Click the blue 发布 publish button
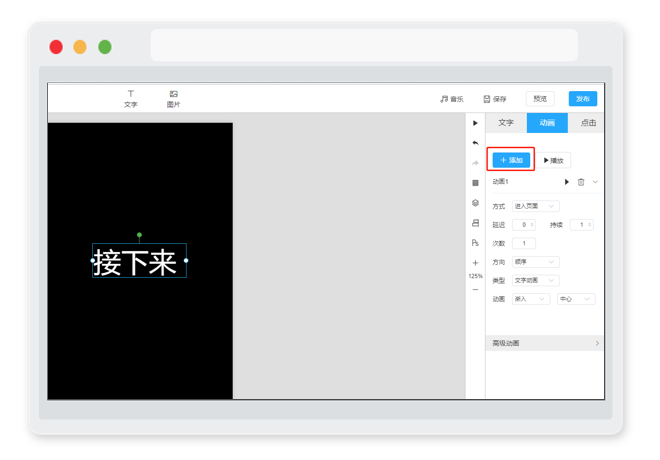The image size is (660, 460). tap(583, 99)
